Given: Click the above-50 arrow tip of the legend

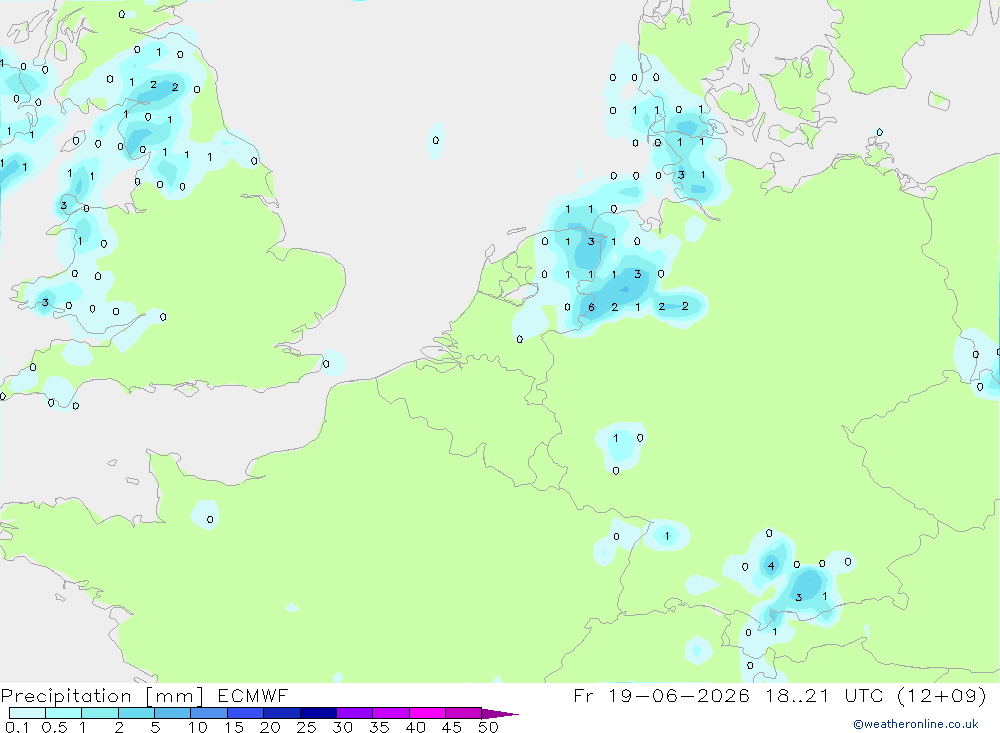Looking at the screenshot, I should pos(500,713).
